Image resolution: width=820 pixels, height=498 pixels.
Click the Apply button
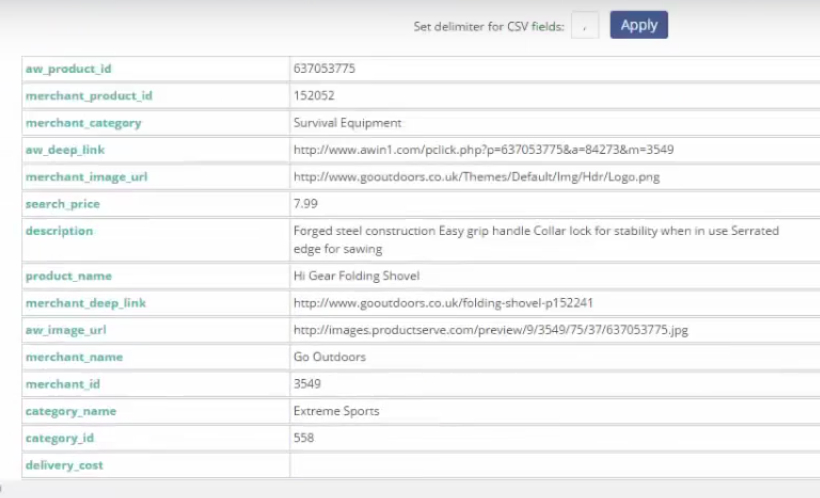point(638,26)
